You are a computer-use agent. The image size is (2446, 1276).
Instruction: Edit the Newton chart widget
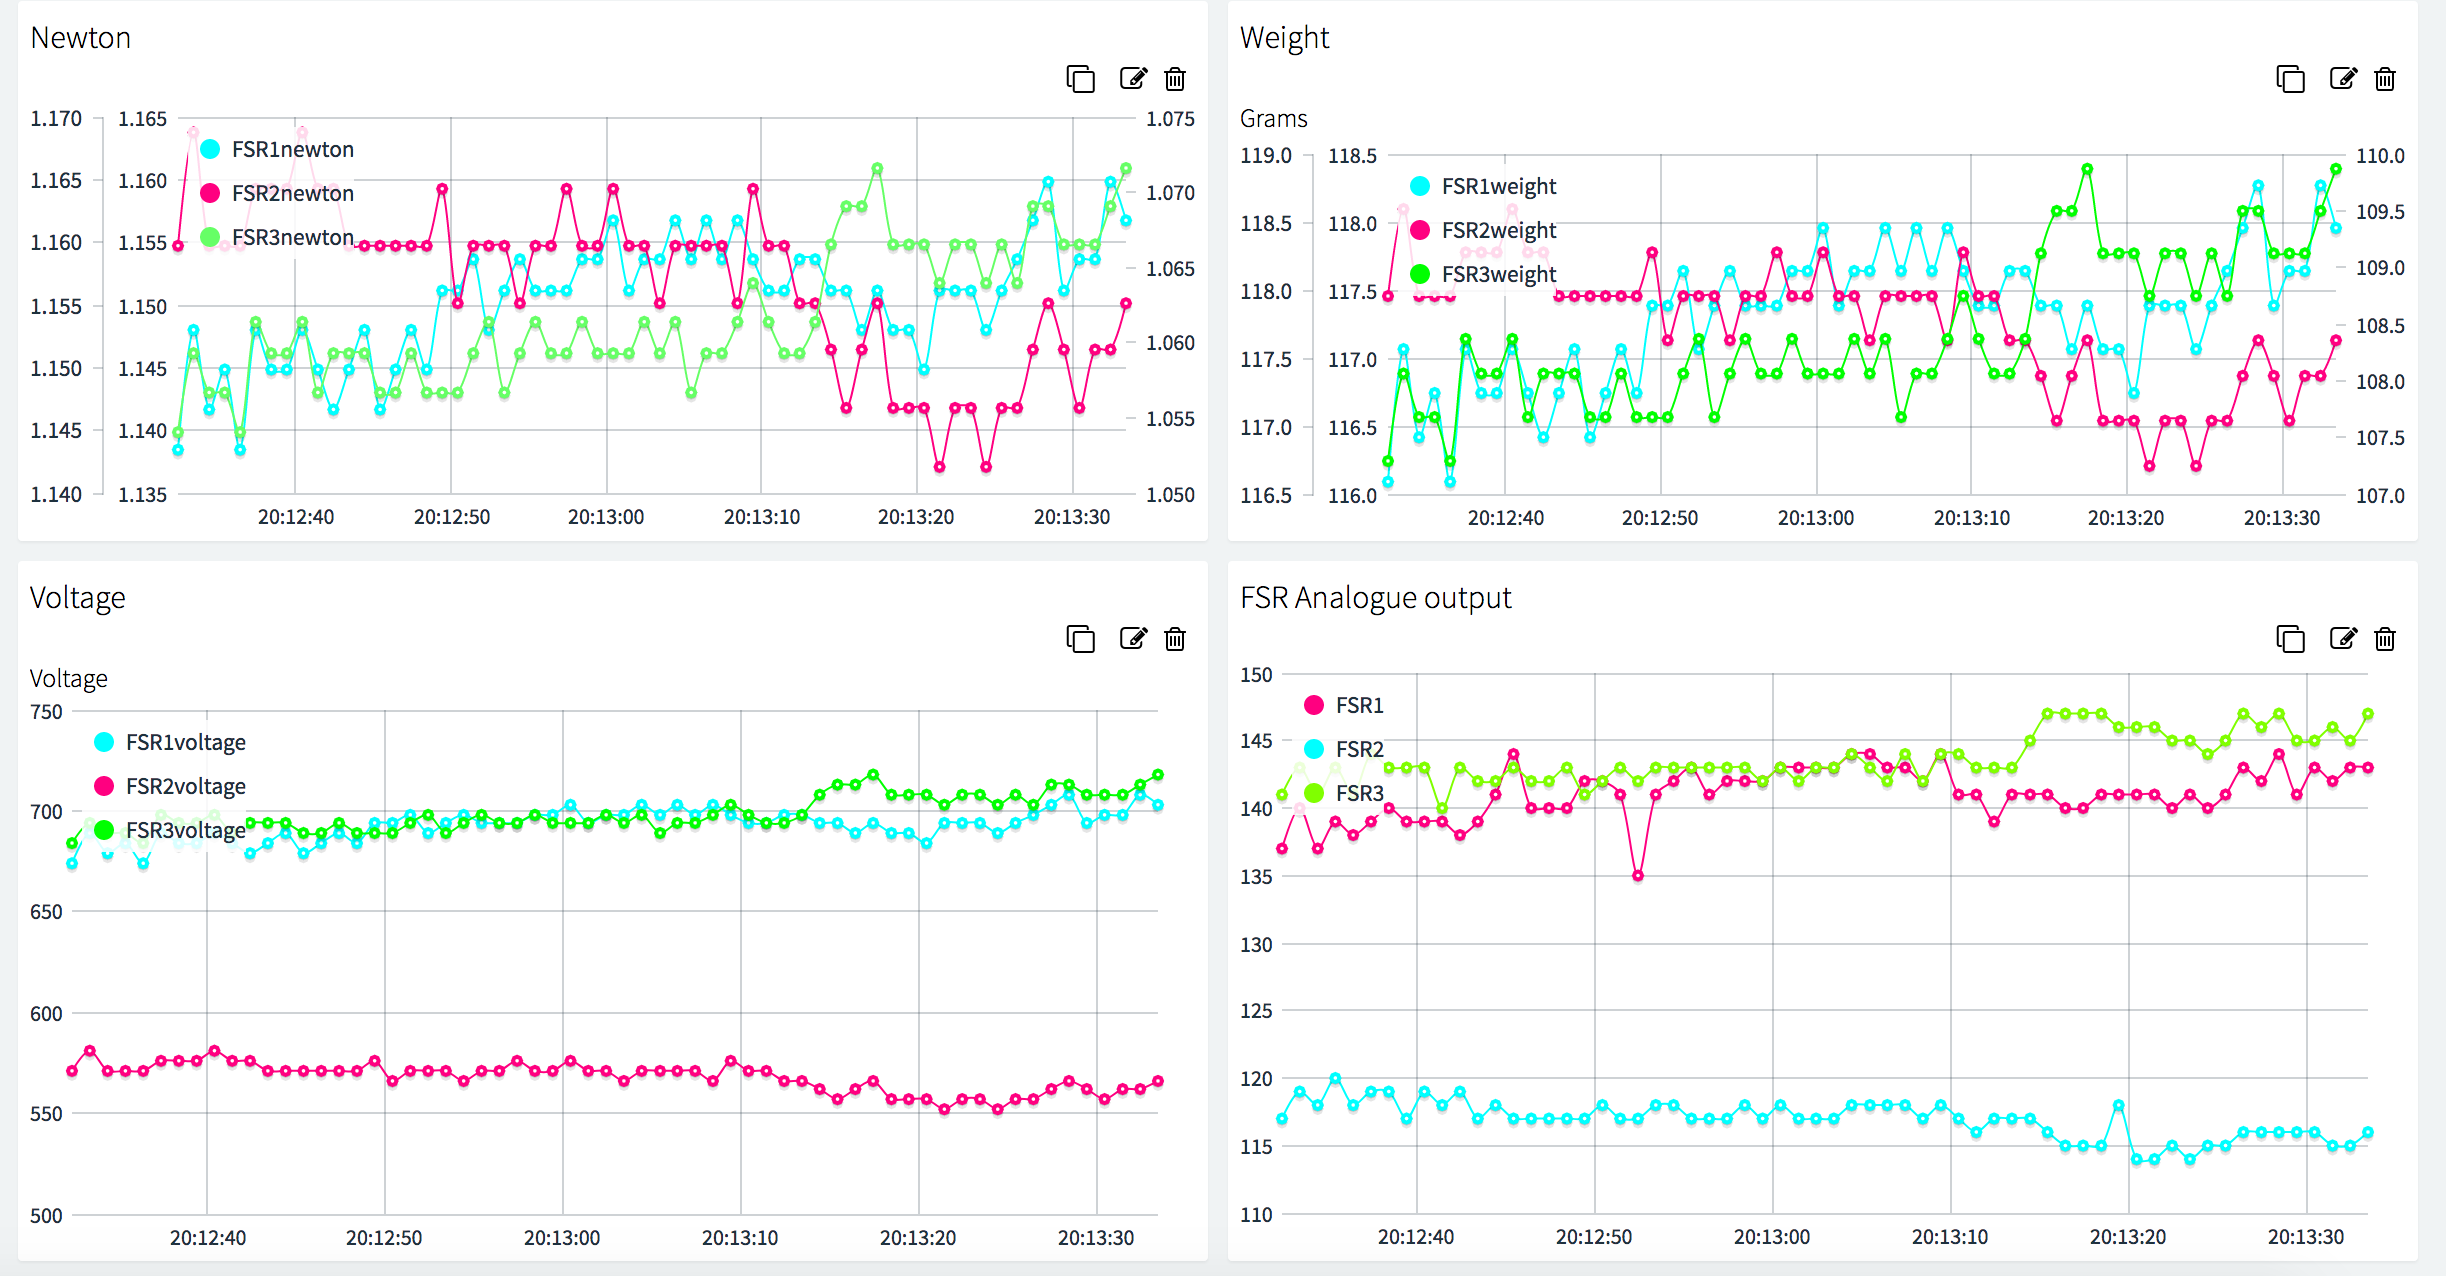(x=1133, y=79)
